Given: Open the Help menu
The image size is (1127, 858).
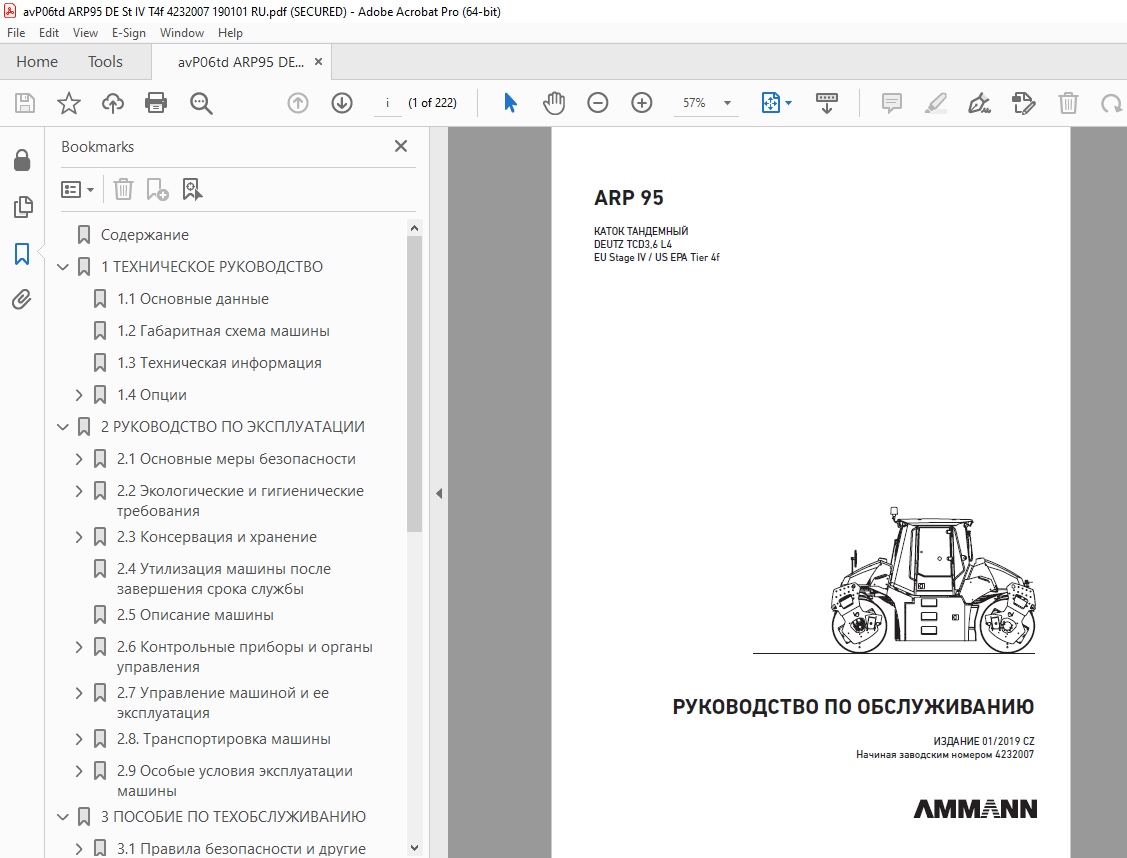Looking at the screenshot, I should pos(230,33).
